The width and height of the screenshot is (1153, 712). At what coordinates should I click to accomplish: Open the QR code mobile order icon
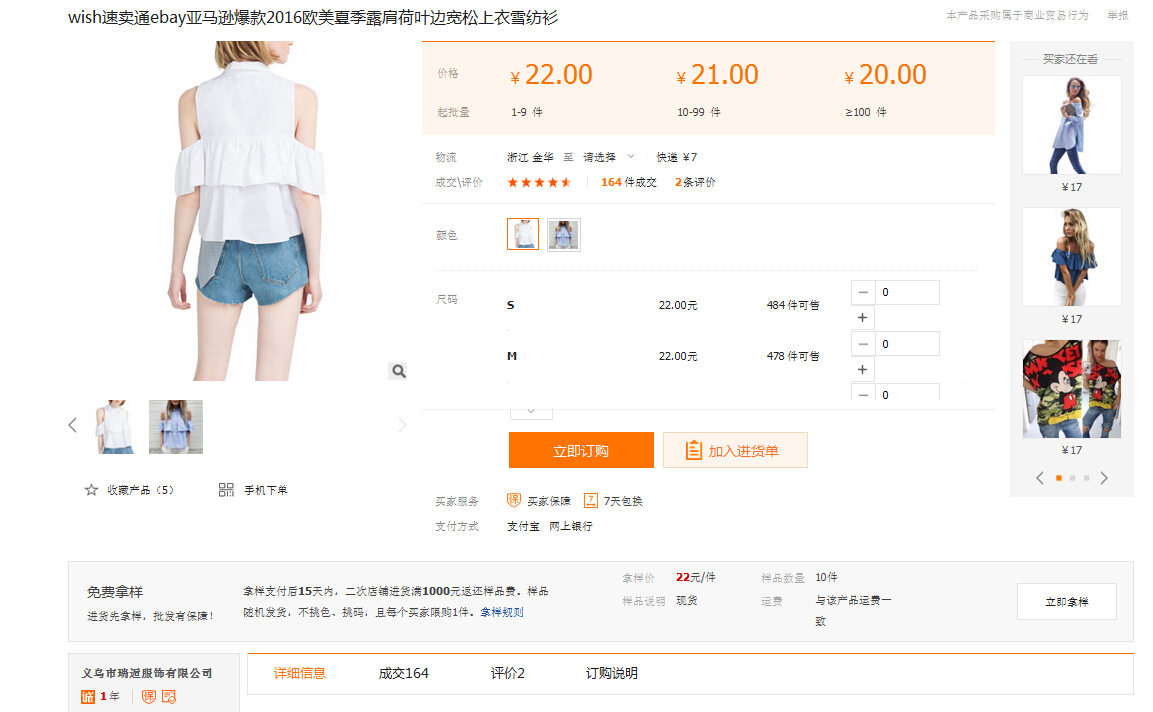point(226,490)
